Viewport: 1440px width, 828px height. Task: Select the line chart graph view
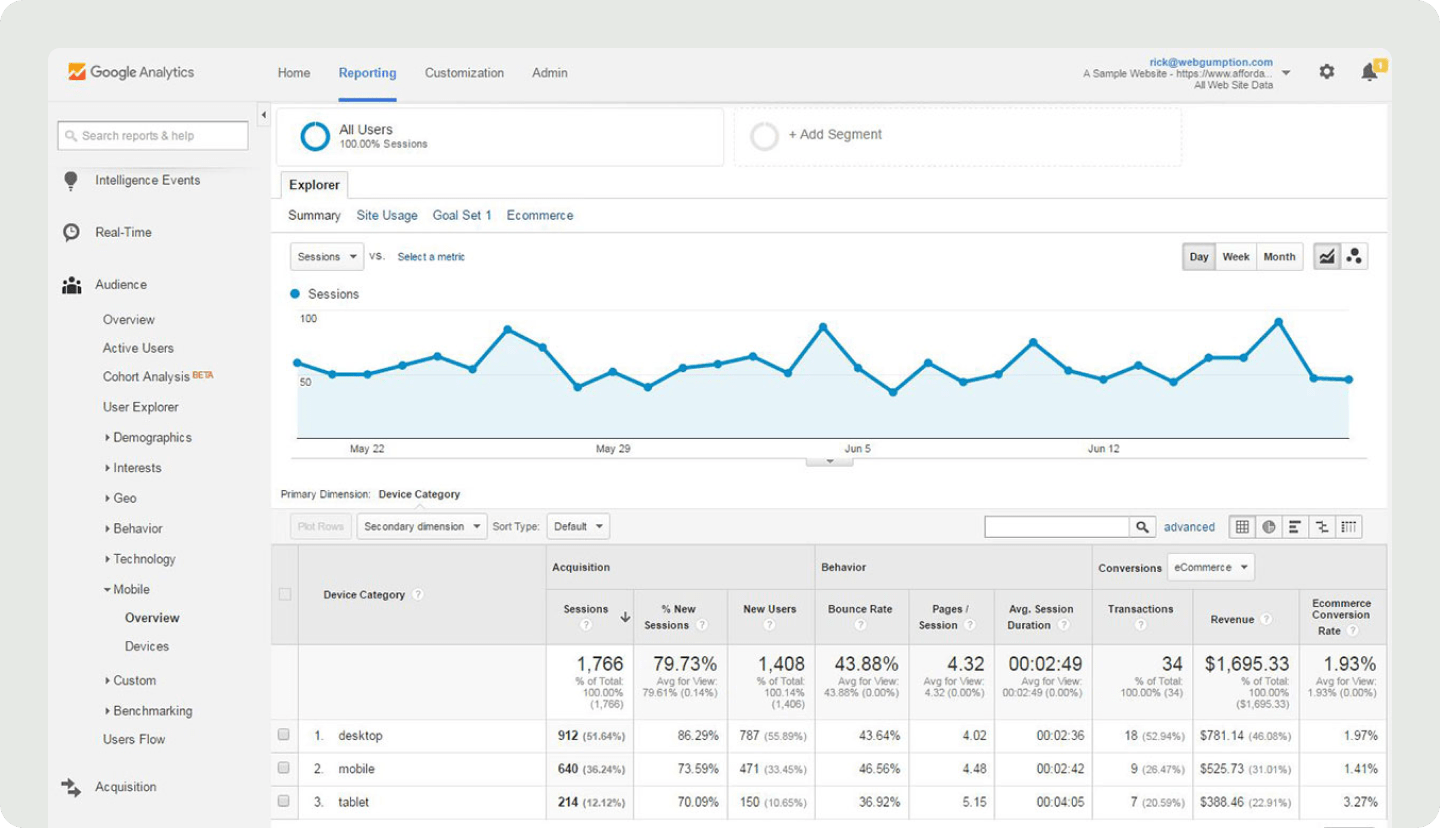(x=1327, y=256)
